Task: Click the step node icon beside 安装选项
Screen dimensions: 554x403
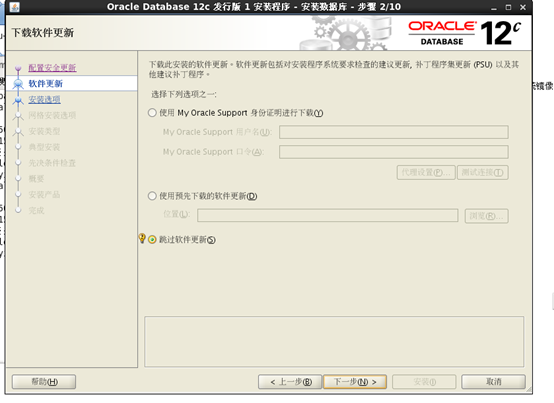Action: coord(18,100)
